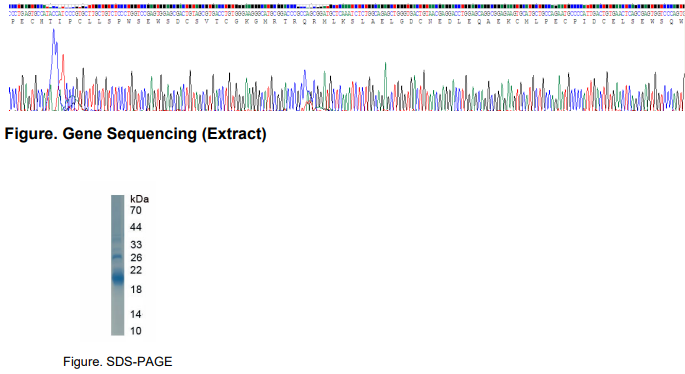Click the Gene Sequencing (Extract) caption
The width and height of the screenshot is (685, 374).
coord(135,134)
